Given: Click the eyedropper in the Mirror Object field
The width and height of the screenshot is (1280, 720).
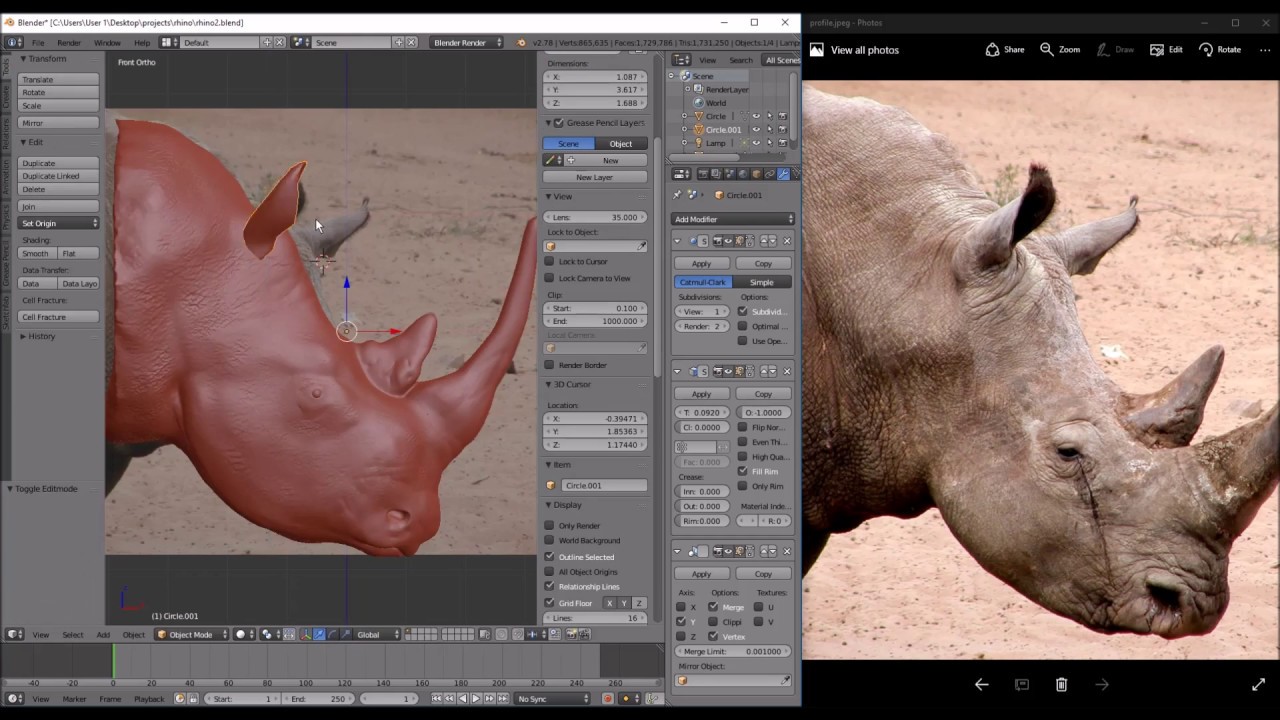Looking at the screenshot, I should (786, 681).
